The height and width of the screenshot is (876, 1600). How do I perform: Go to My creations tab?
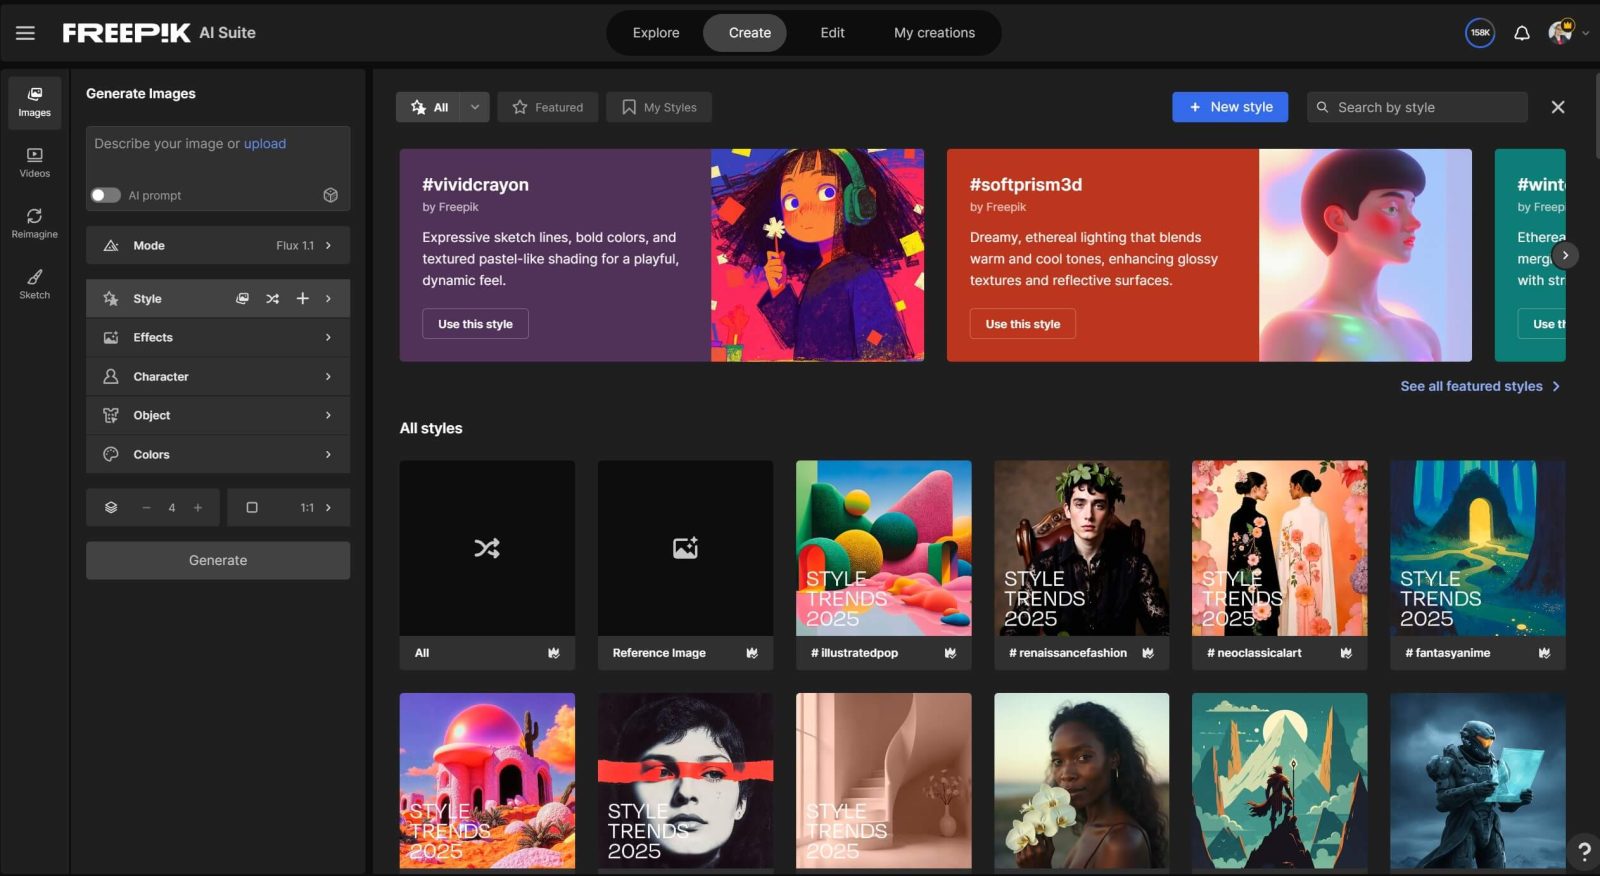tap(933, 33)
